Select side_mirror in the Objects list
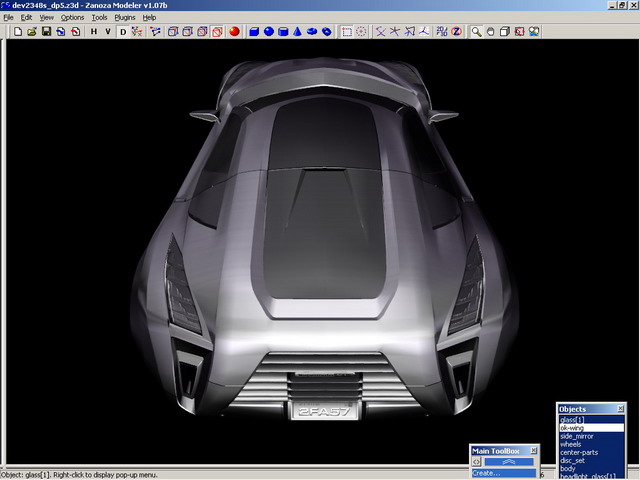Viewport: 640px width, 480px height. tap(577, 436)
